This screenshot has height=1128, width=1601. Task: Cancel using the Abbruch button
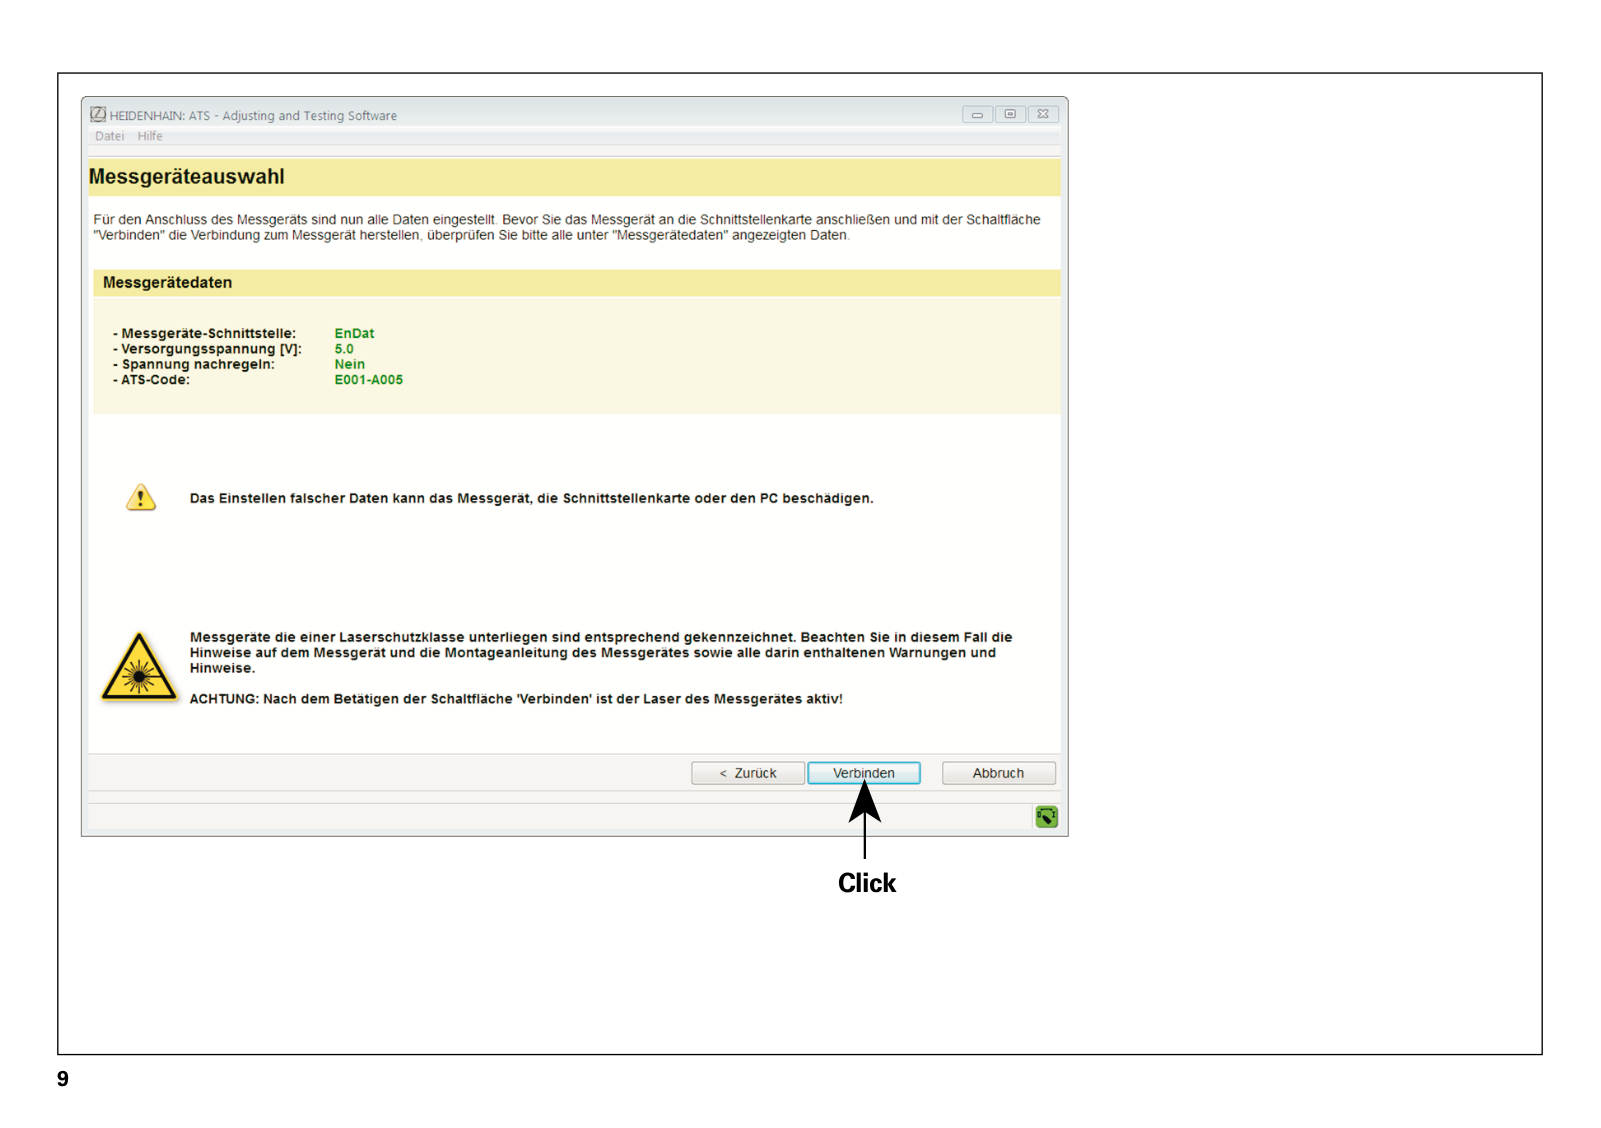click(x=998, y=773)
